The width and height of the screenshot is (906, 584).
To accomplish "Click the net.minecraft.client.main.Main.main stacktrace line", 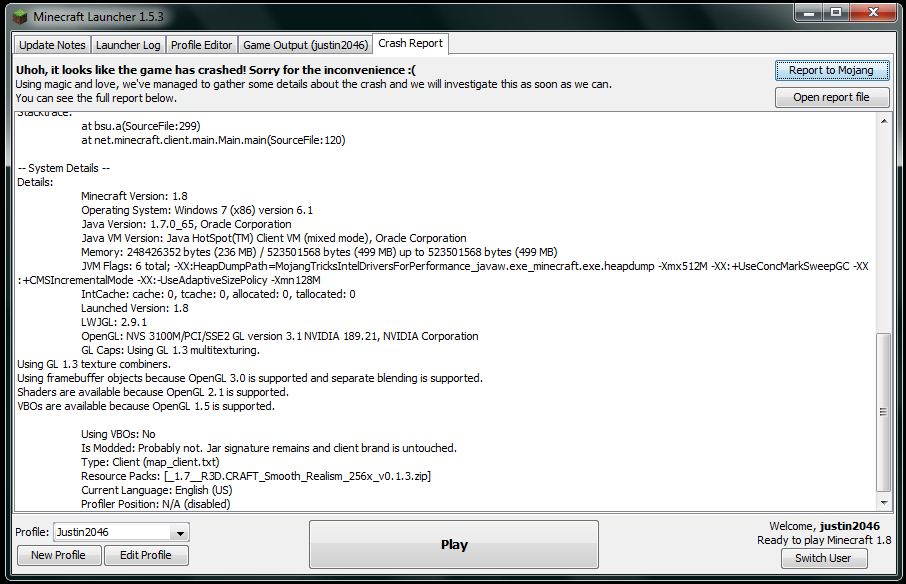I will [213, 140].
